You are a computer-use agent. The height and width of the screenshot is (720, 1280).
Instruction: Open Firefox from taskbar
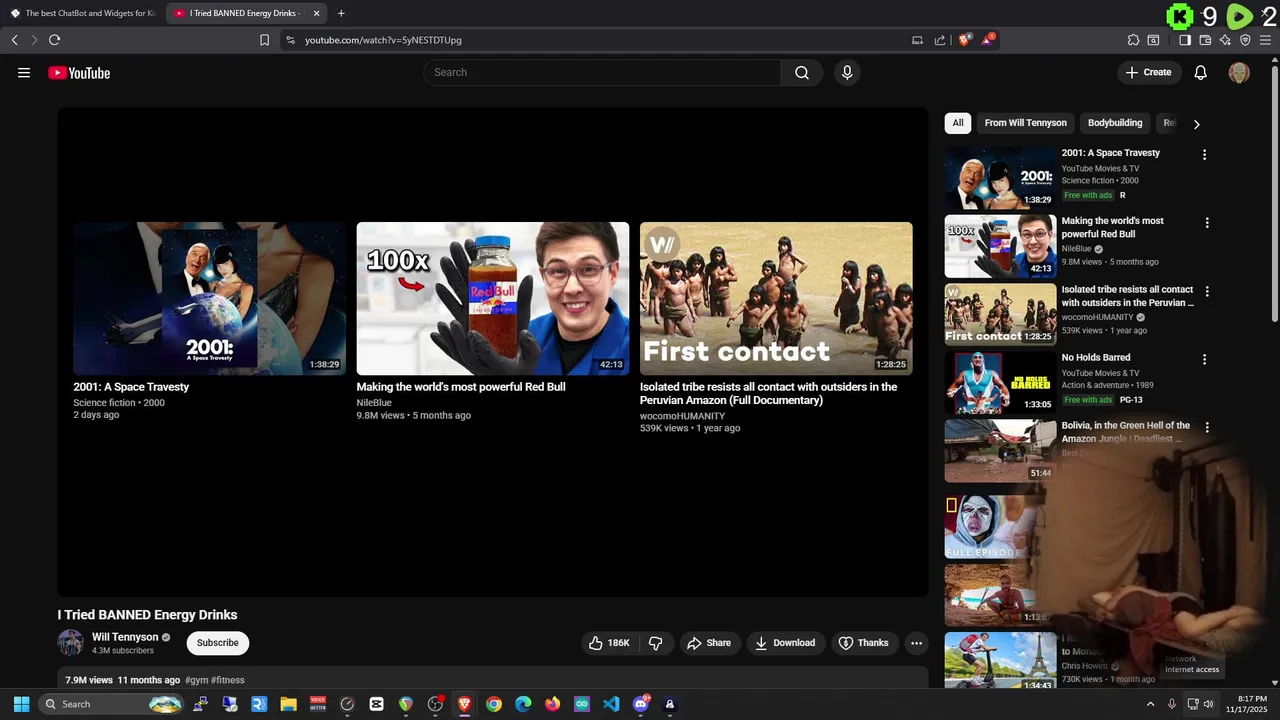[552, 704]
